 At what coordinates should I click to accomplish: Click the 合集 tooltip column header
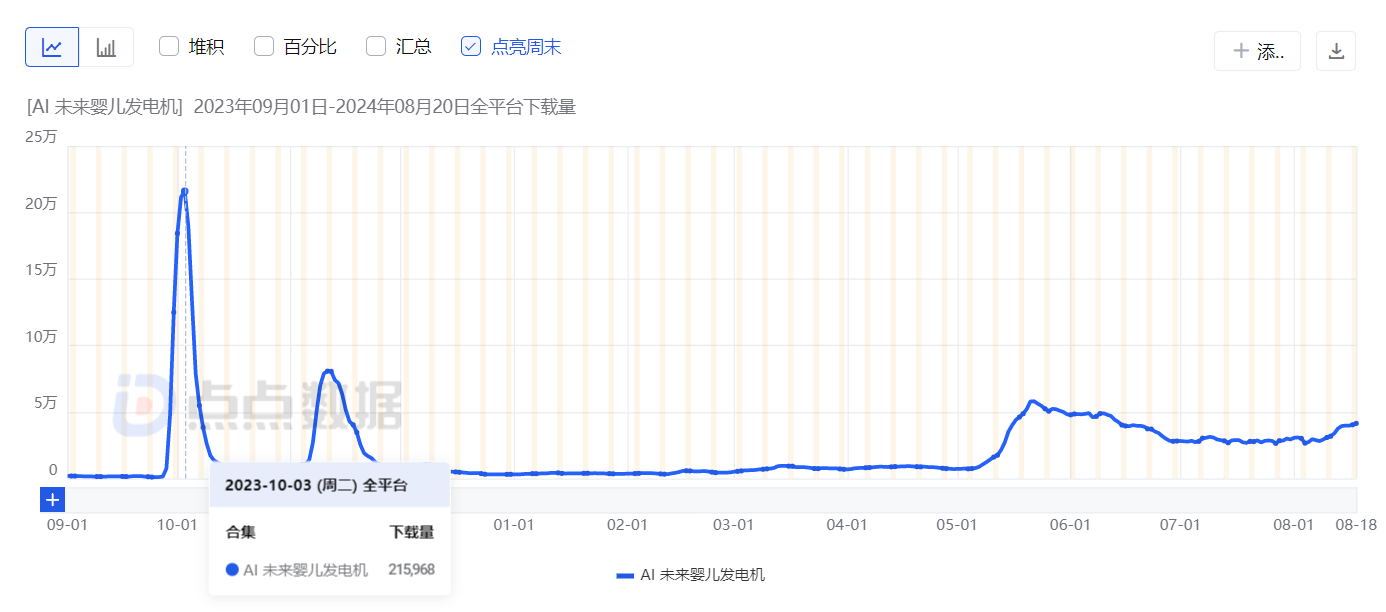coord(241,532)
